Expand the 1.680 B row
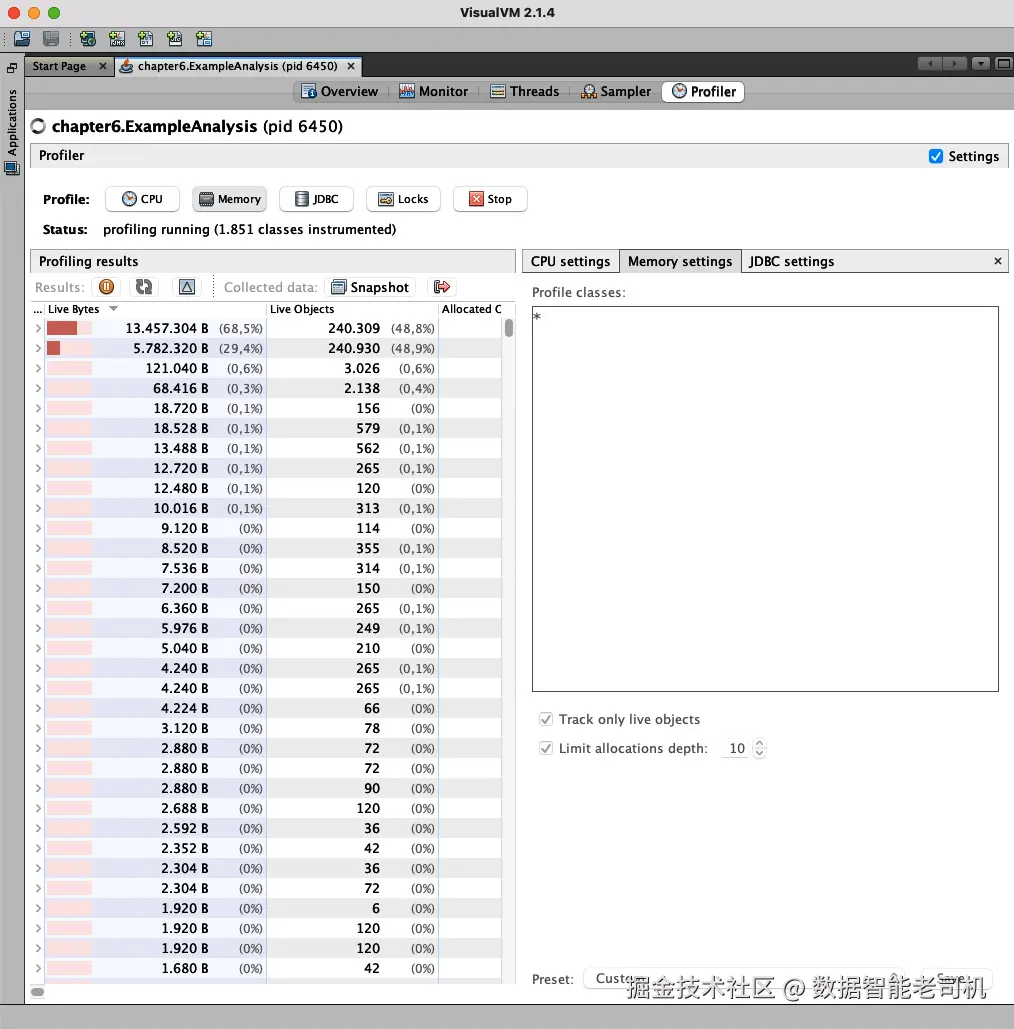The width and height of the screenshot is (1014, 1029). tap(38, 968)
